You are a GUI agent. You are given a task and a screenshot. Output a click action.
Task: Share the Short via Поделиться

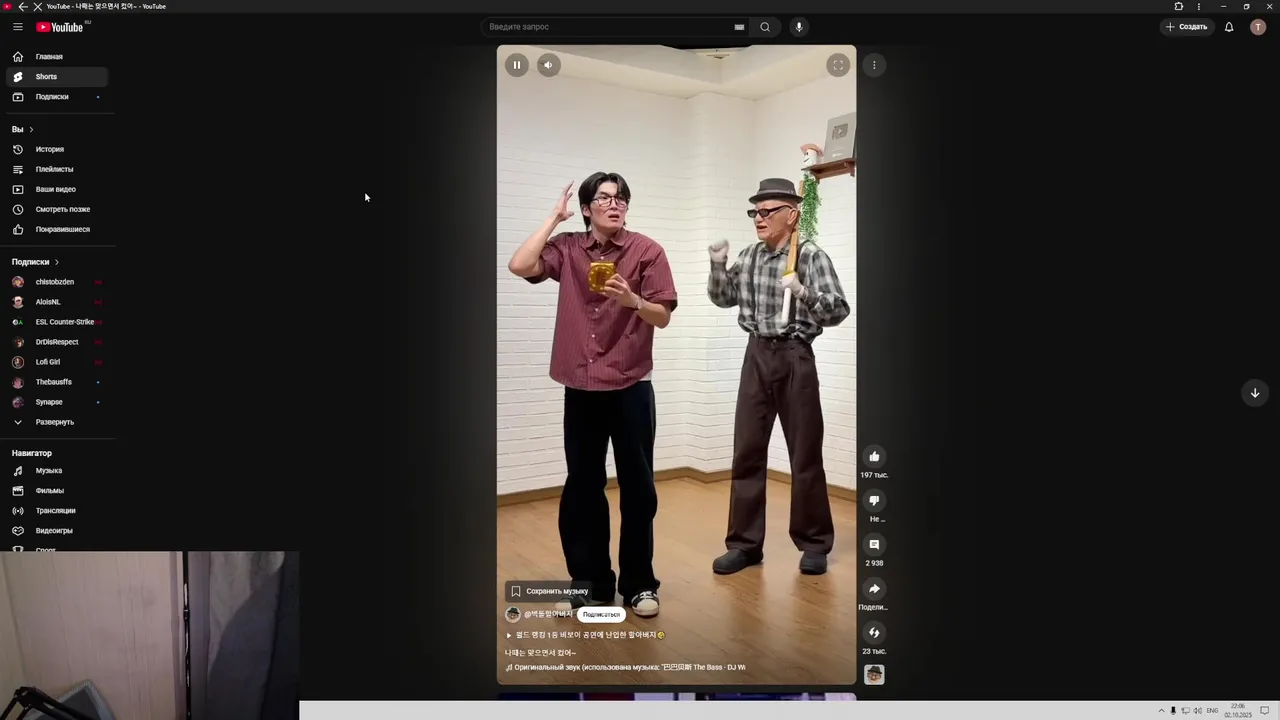[x=874, y=588]
